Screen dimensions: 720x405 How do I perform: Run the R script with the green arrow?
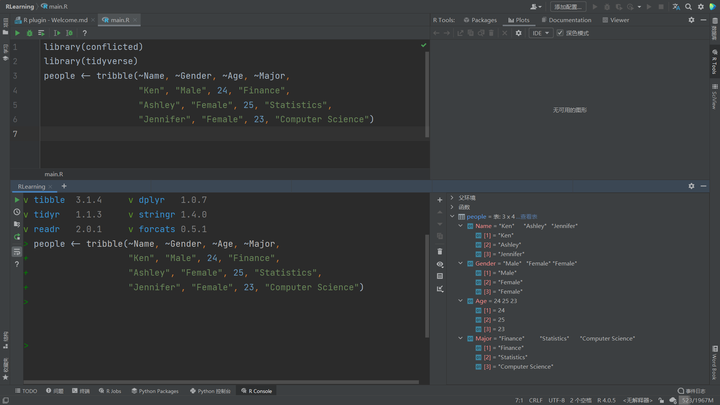[x=17, y=33]
